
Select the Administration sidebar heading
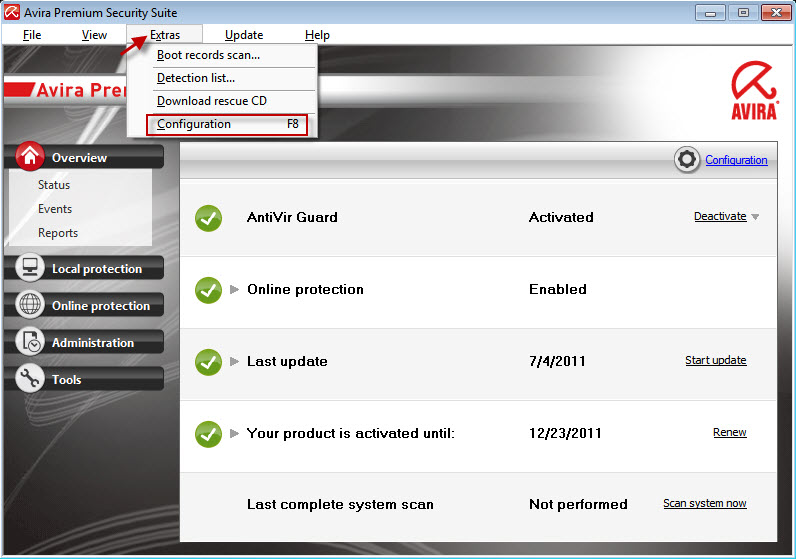click(x=84, y=342)
